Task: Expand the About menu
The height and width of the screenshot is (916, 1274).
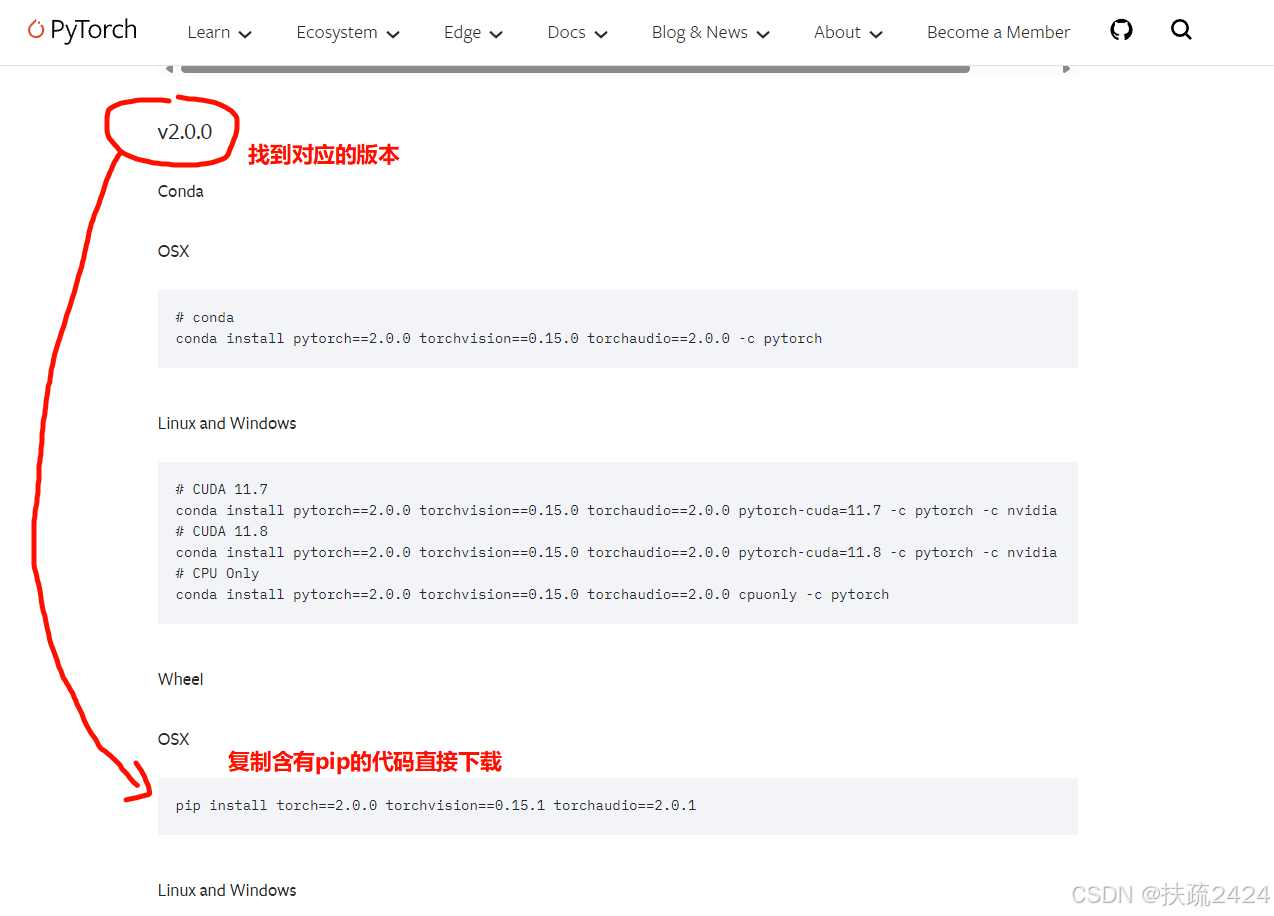Action: tap(848, 32)
